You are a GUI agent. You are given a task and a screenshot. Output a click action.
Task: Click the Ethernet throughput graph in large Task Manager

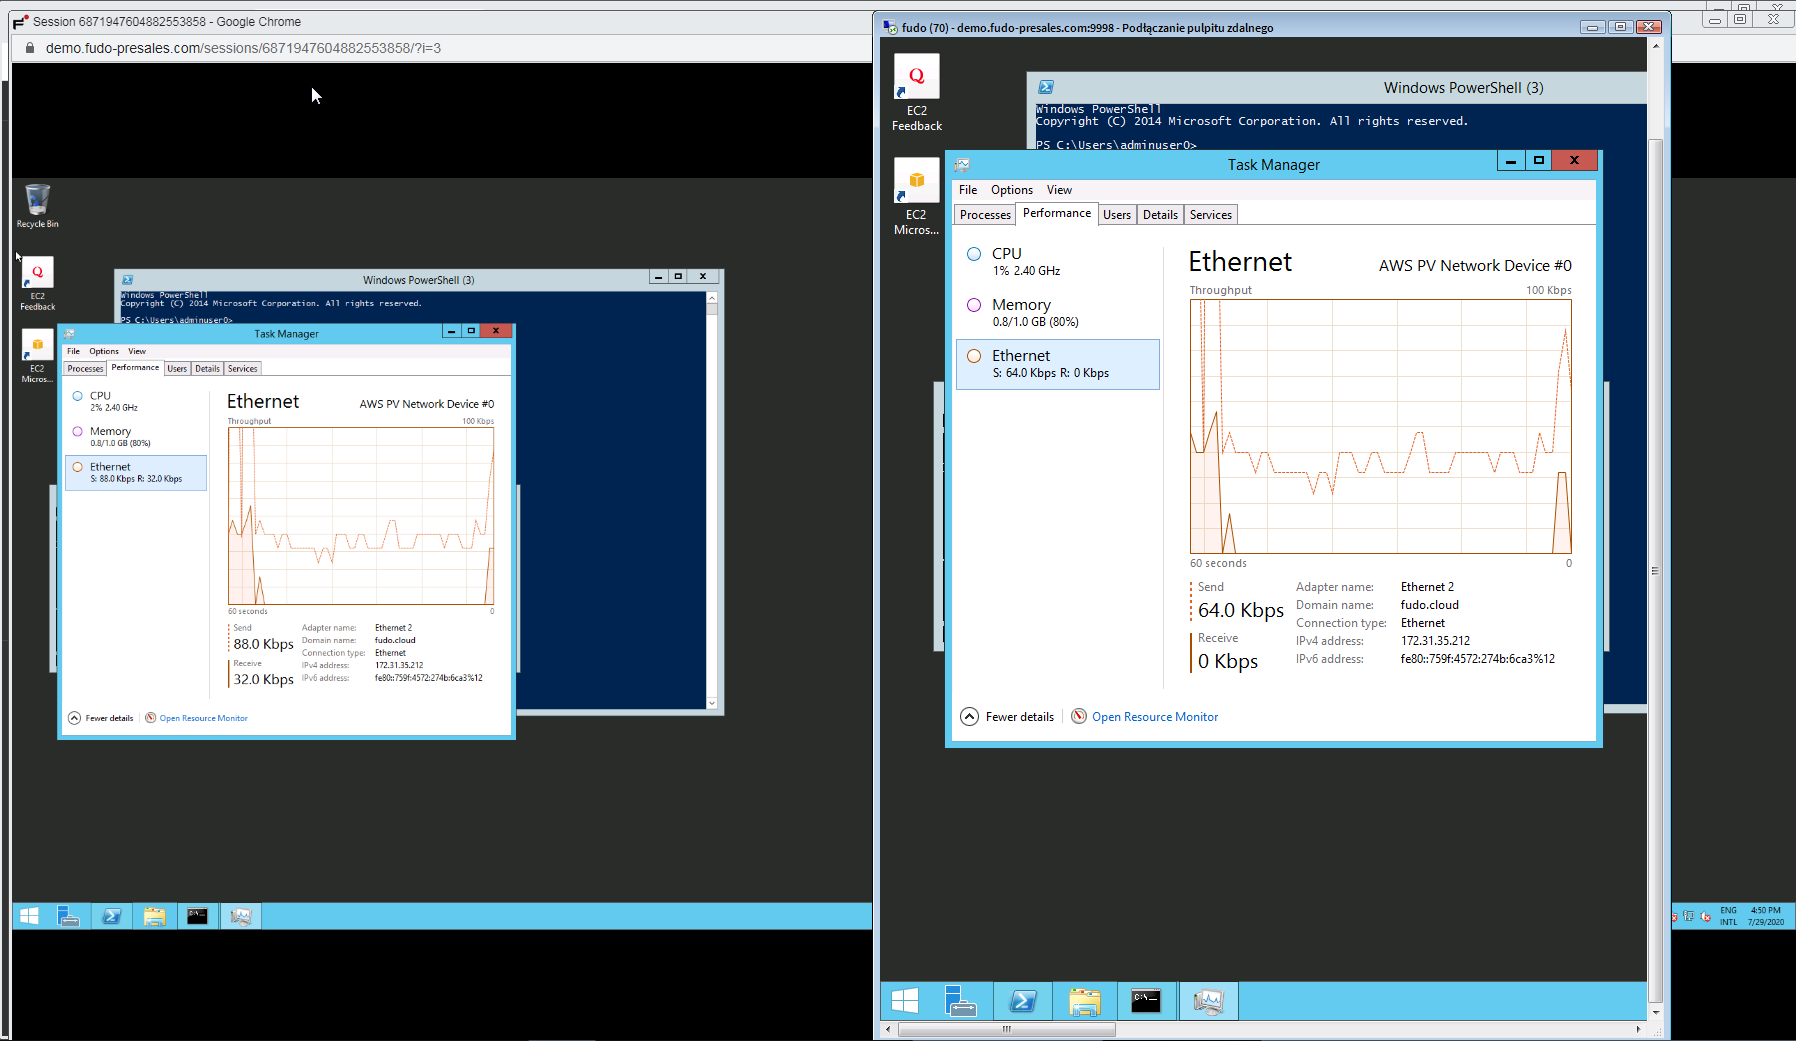pyautogui.click(x=1380, y=426)
